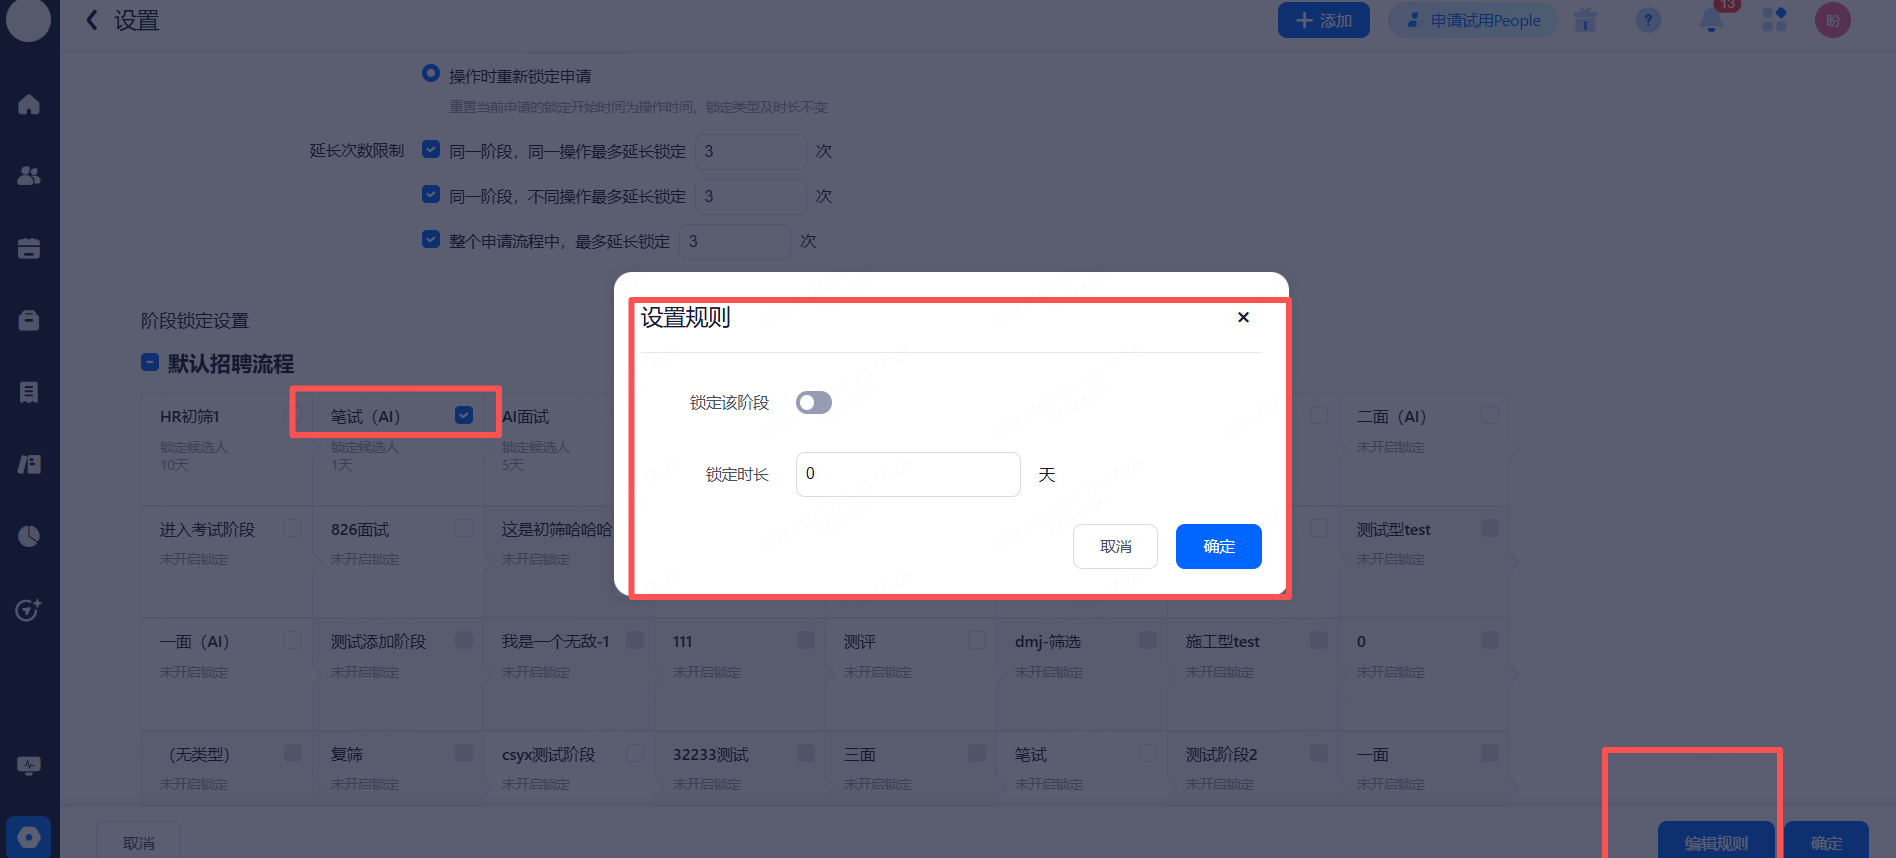1896x858 pixels.
Task: Open the gift icon in the top bar
Action: point(1585,20)
